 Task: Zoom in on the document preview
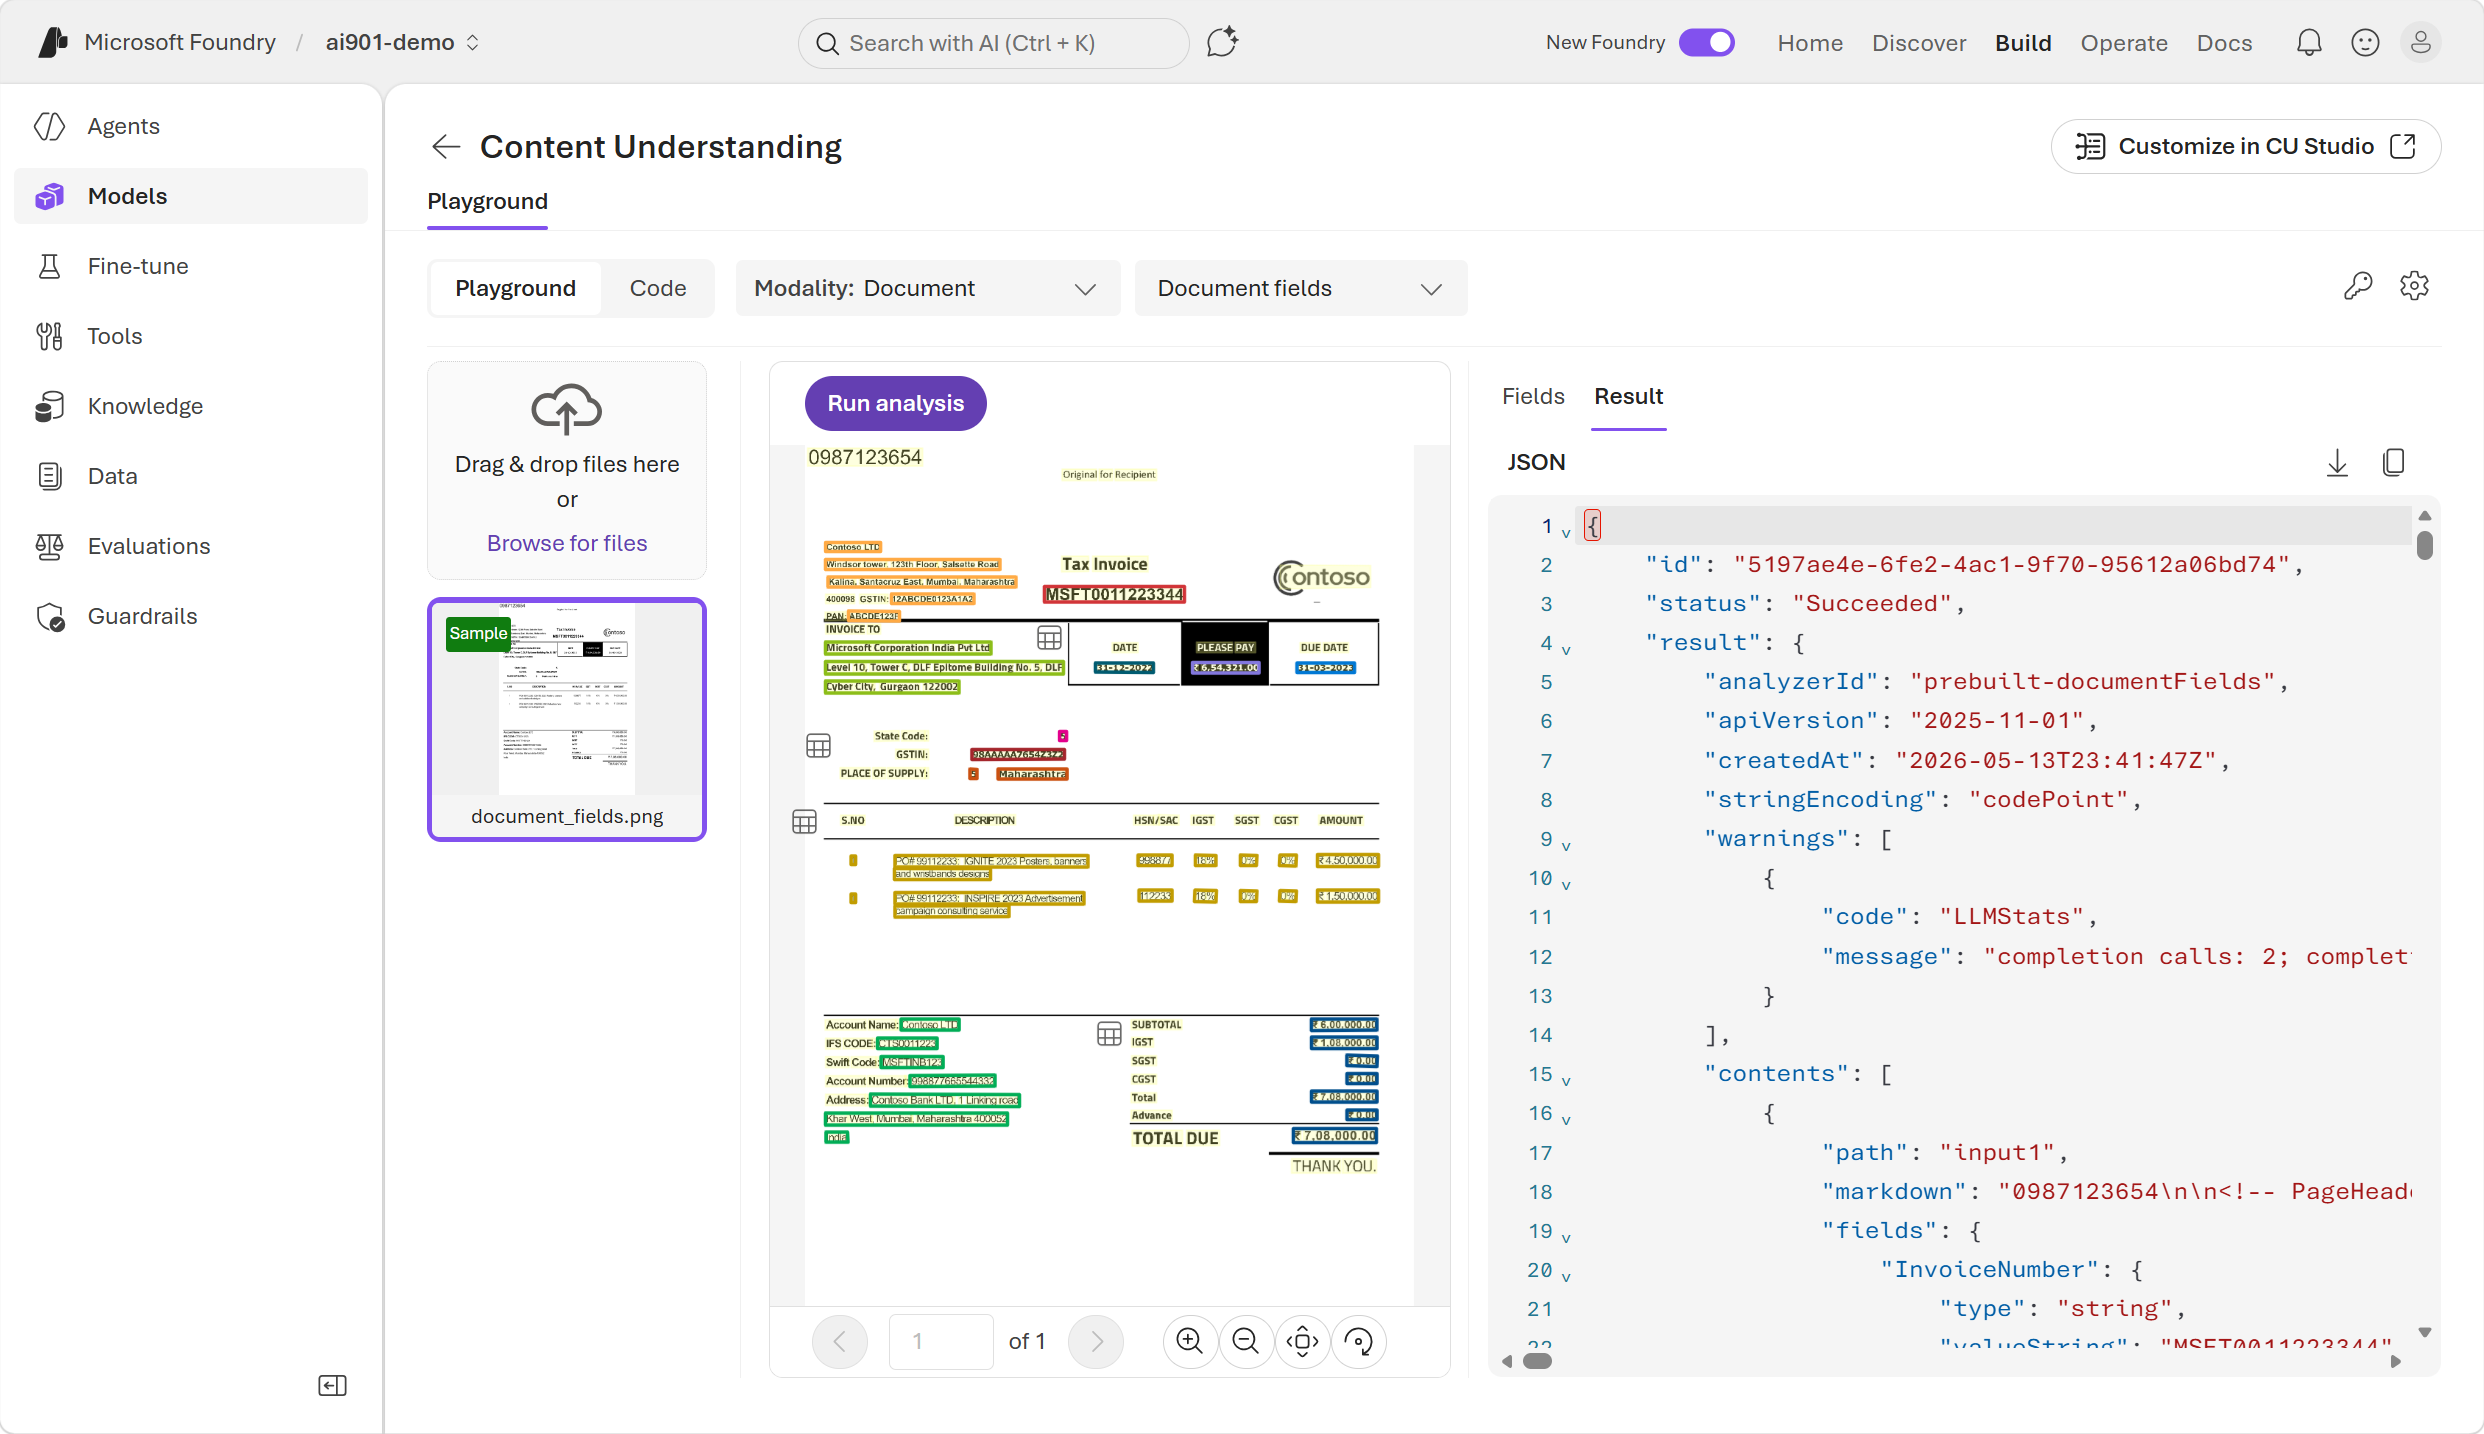[1190, 1341]
